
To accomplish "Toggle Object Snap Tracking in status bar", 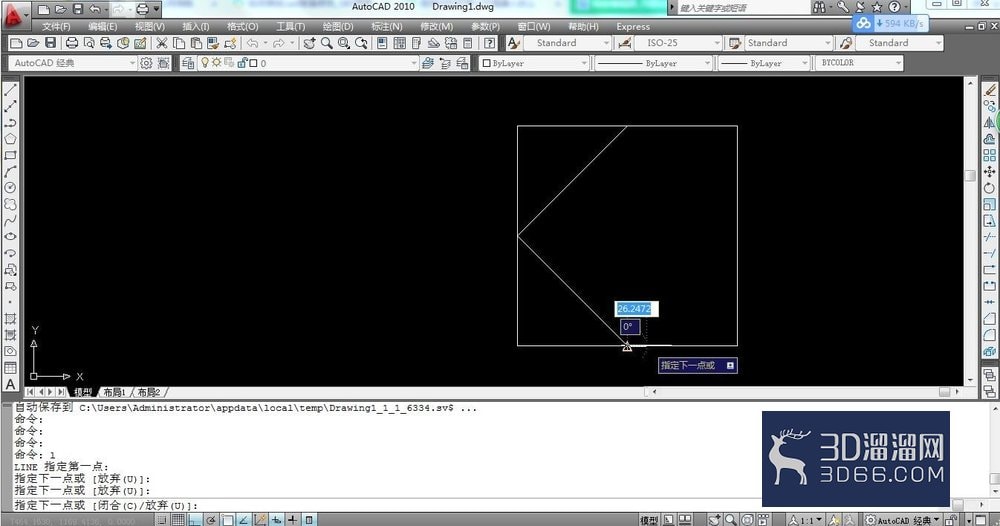I will (x=244, y=520).
